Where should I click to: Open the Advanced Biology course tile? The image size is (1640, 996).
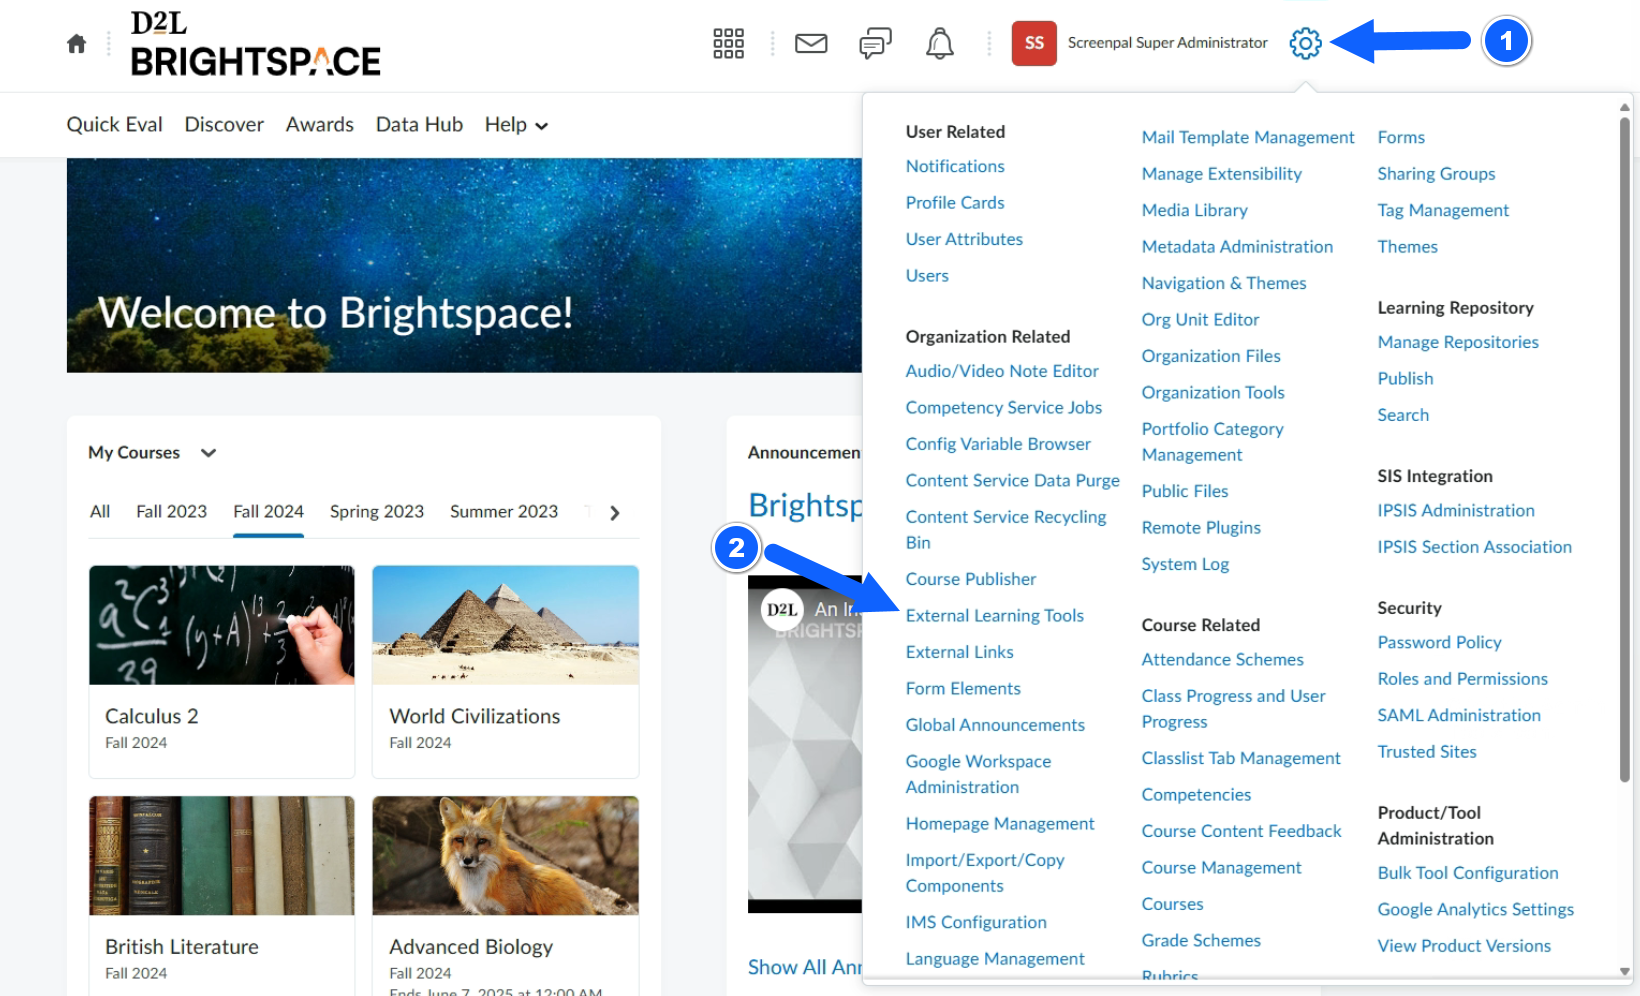505,895
